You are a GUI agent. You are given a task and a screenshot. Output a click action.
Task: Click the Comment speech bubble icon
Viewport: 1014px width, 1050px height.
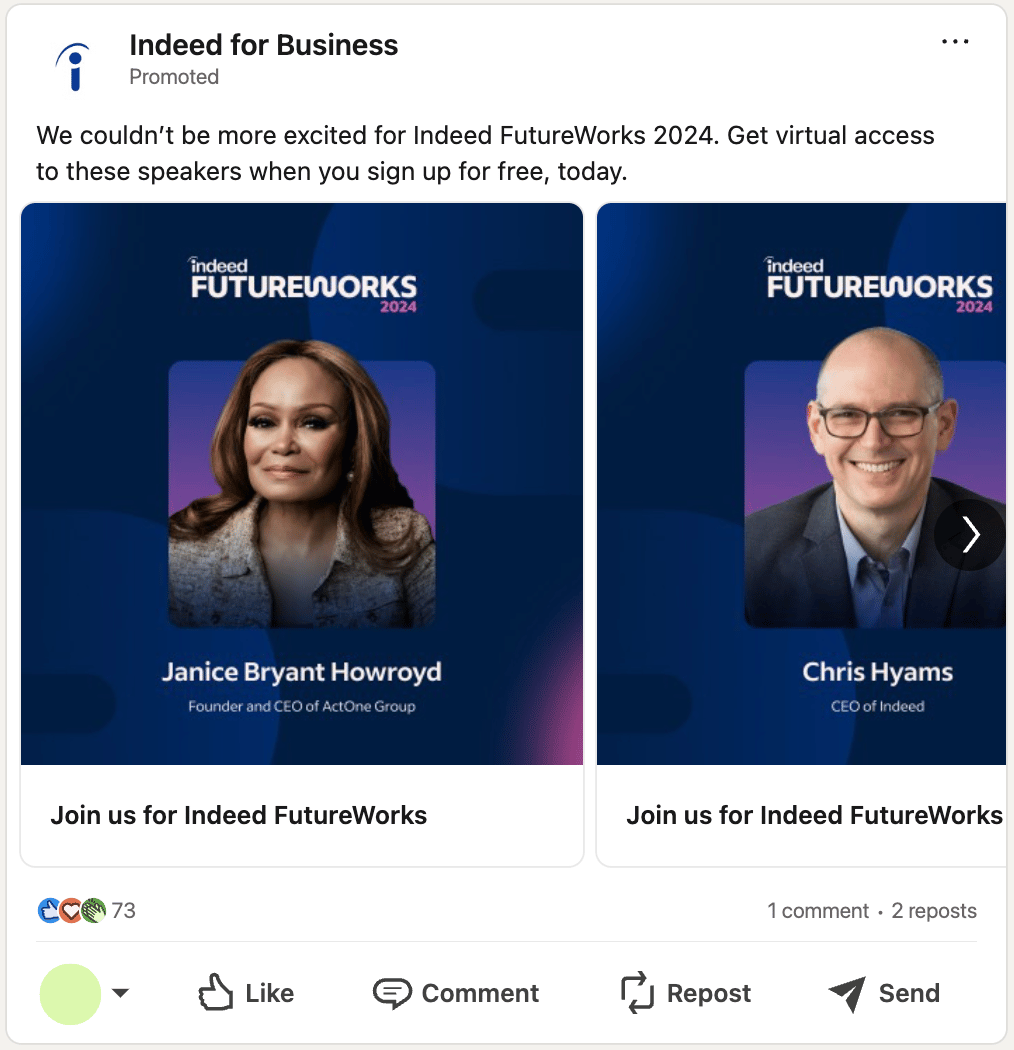392,993
